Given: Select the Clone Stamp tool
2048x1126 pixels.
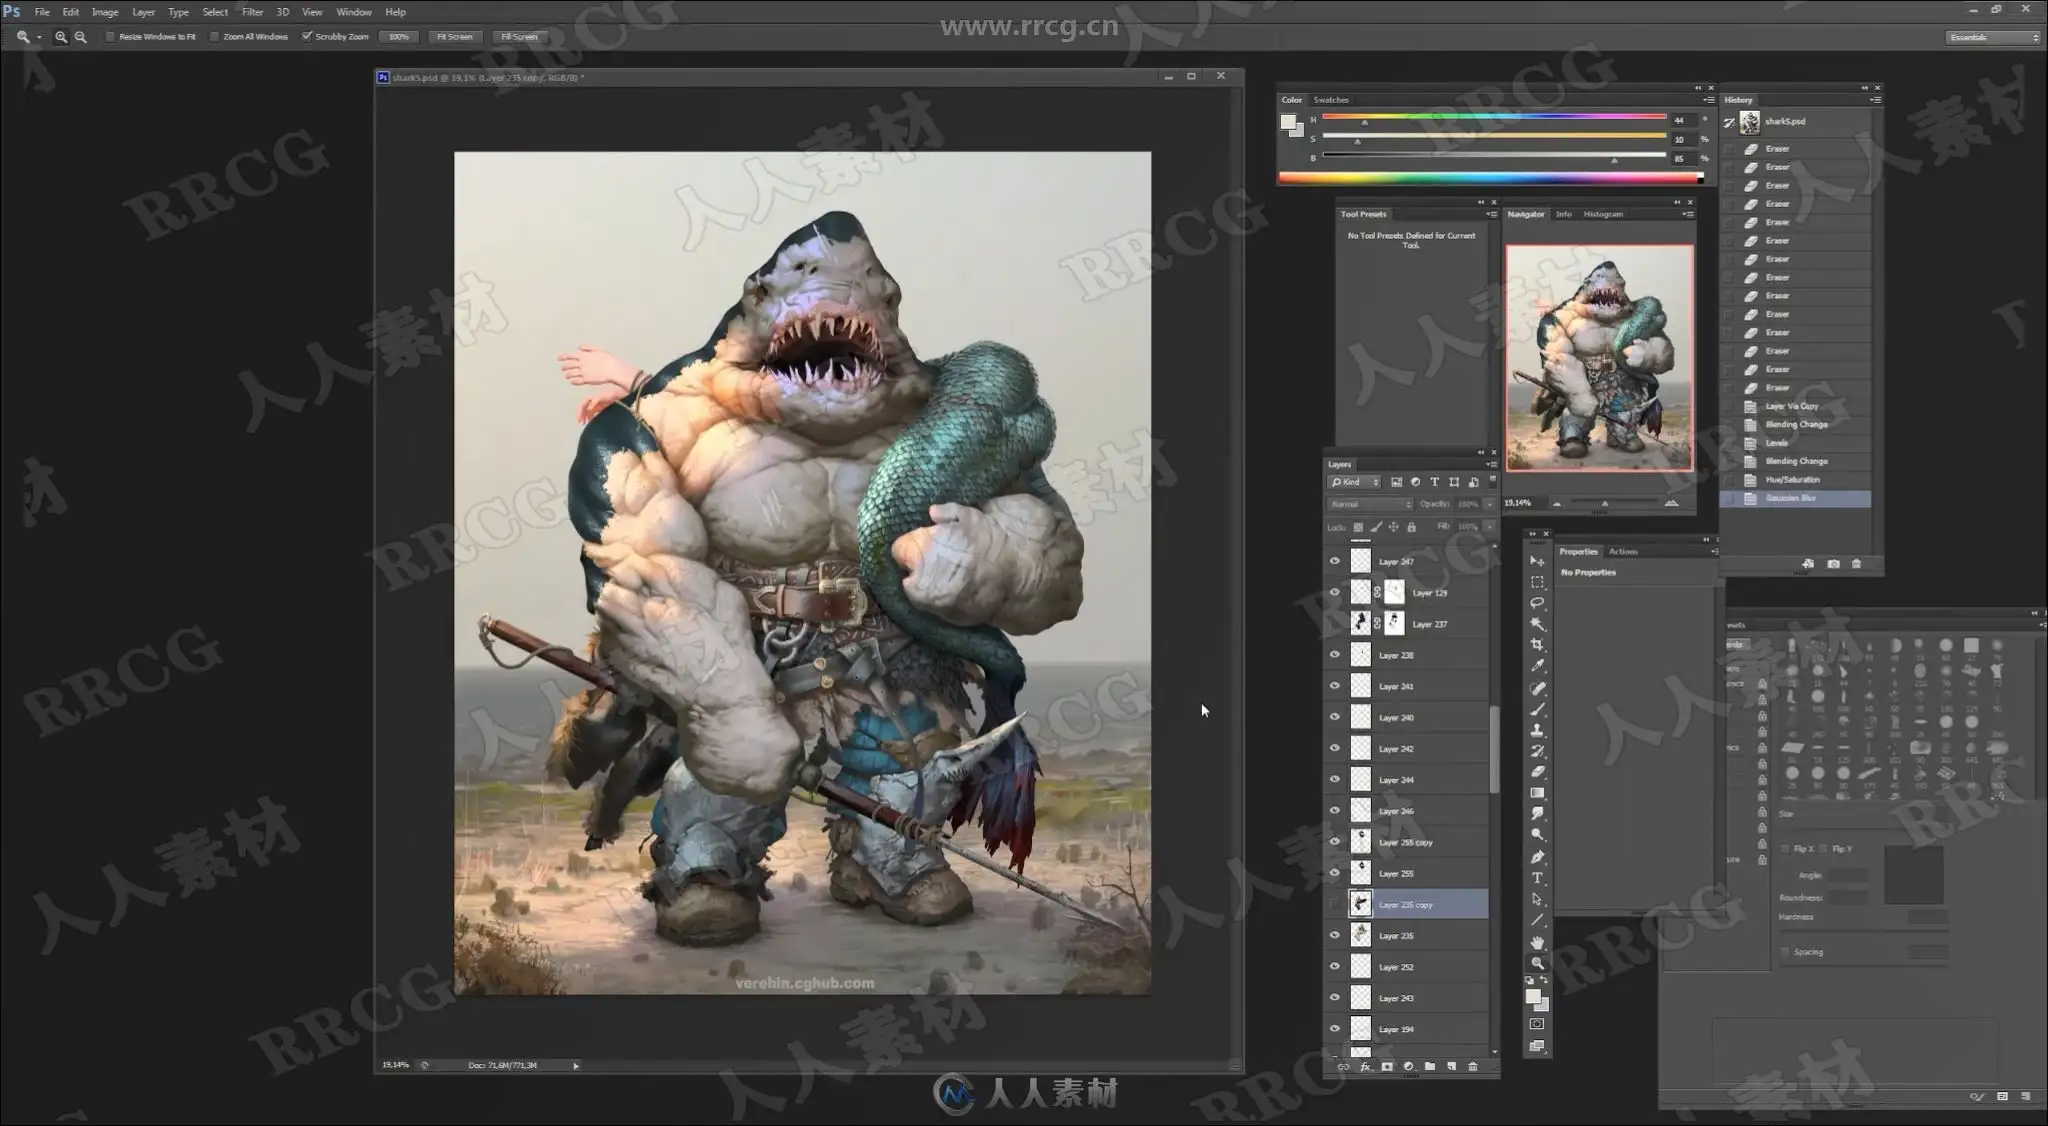Looking at the screenshot, I should coord(1537,730).
